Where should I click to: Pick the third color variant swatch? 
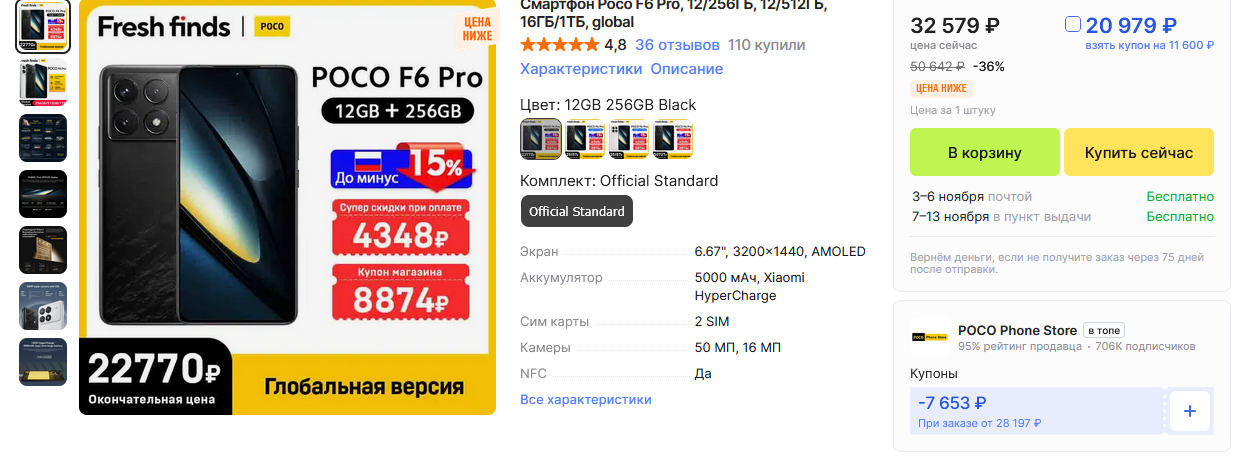pyautogui.click(x=629, y=139)
